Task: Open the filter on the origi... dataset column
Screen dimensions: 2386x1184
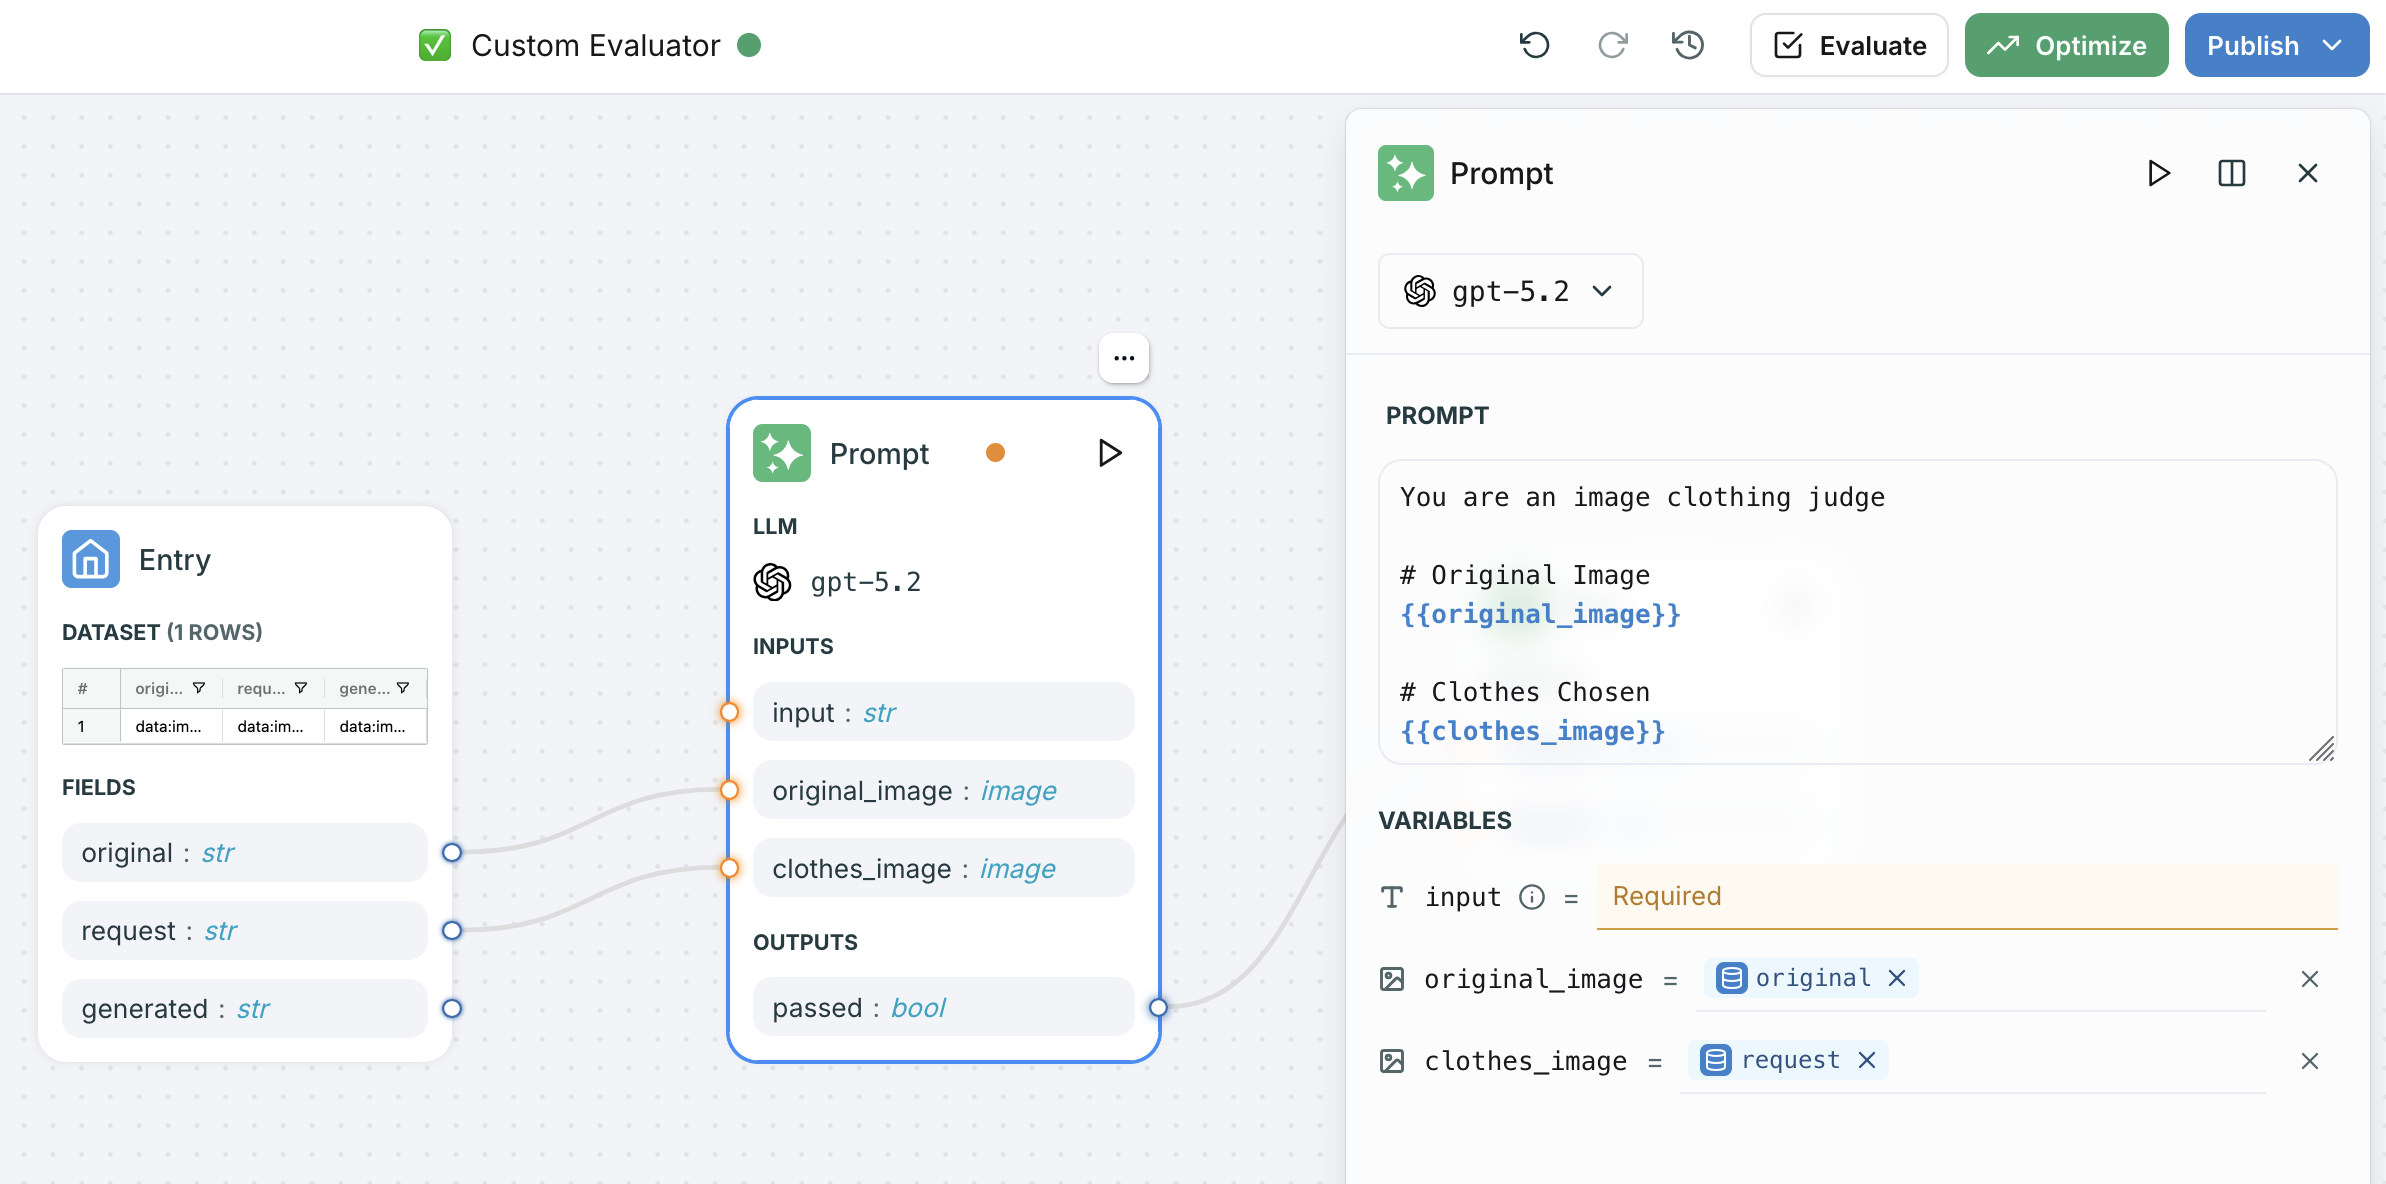Action: [199, 688]
